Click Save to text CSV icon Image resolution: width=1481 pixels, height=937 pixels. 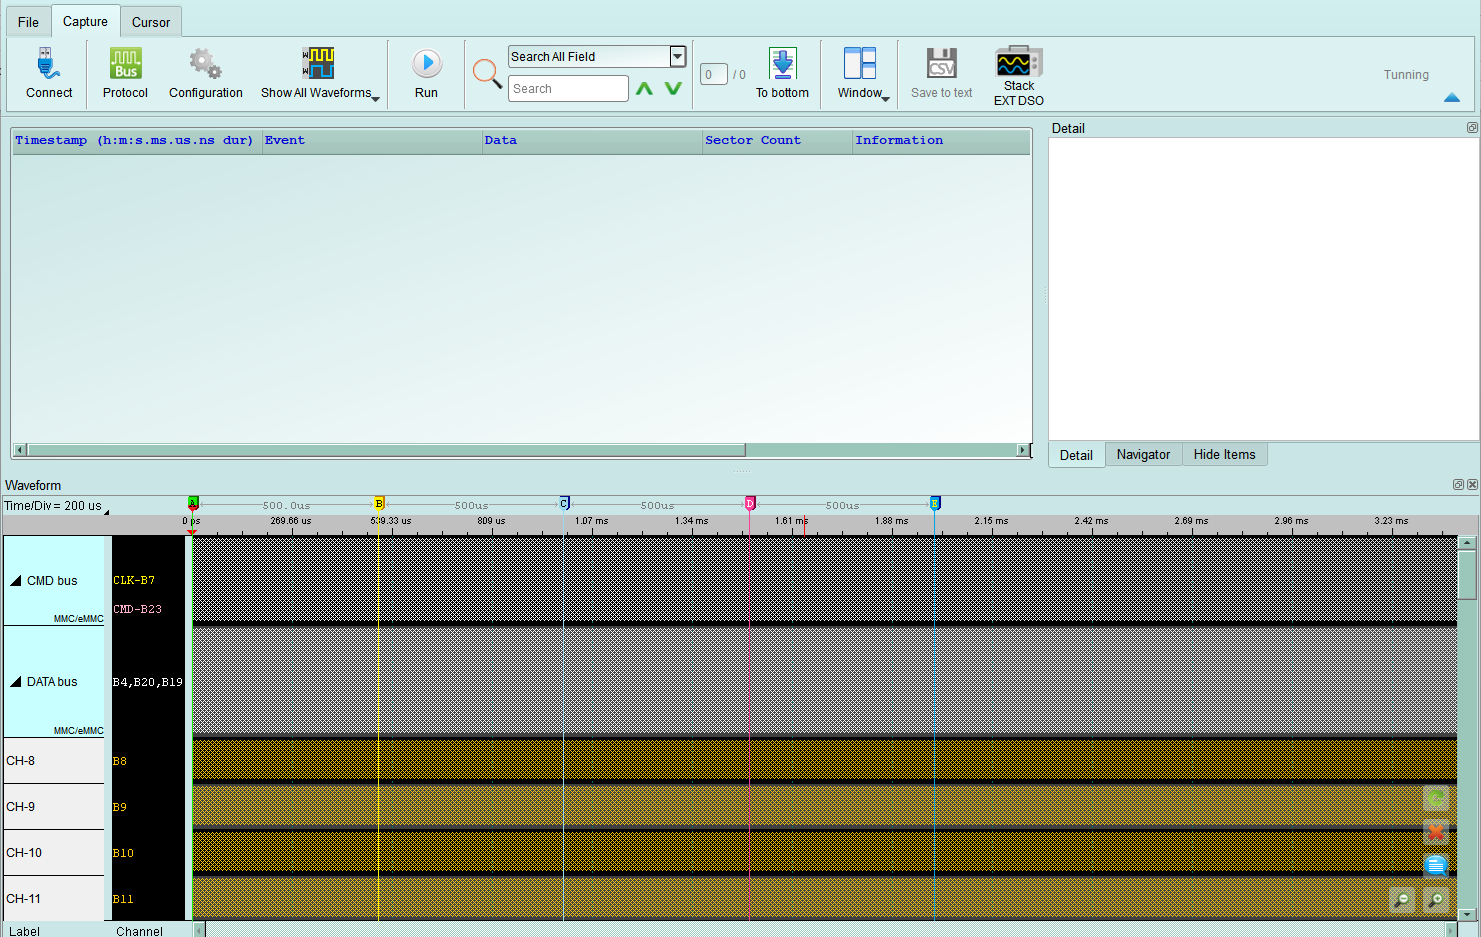pyautogui.click(x=941, y=64)
